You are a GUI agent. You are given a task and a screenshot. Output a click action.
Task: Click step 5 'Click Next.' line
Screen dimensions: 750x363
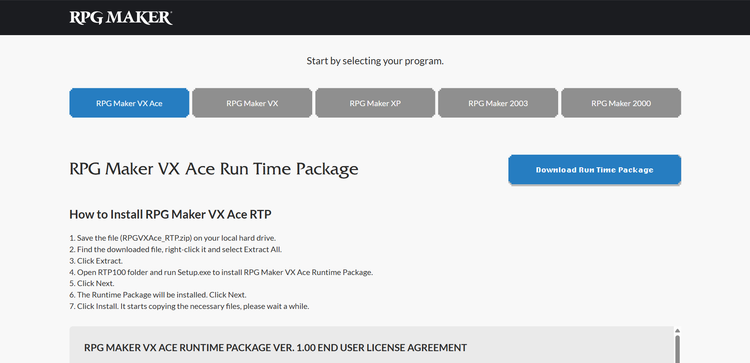[x=92, y=284]
